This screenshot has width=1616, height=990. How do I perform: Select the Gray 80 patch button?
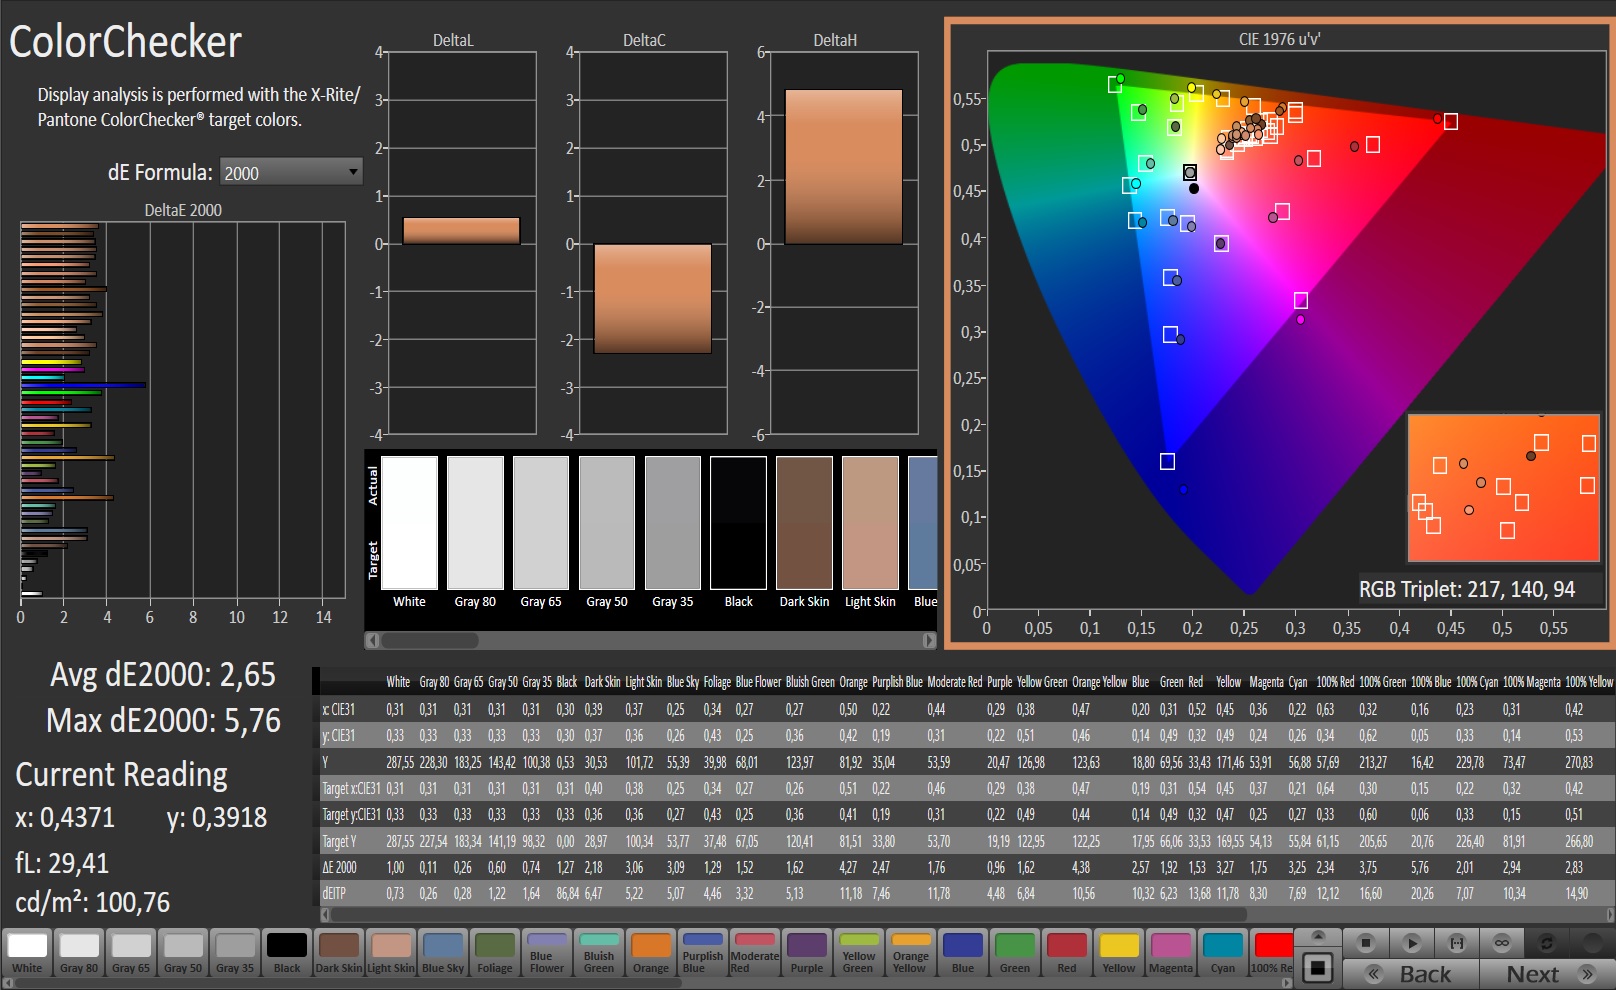(79, 953)
